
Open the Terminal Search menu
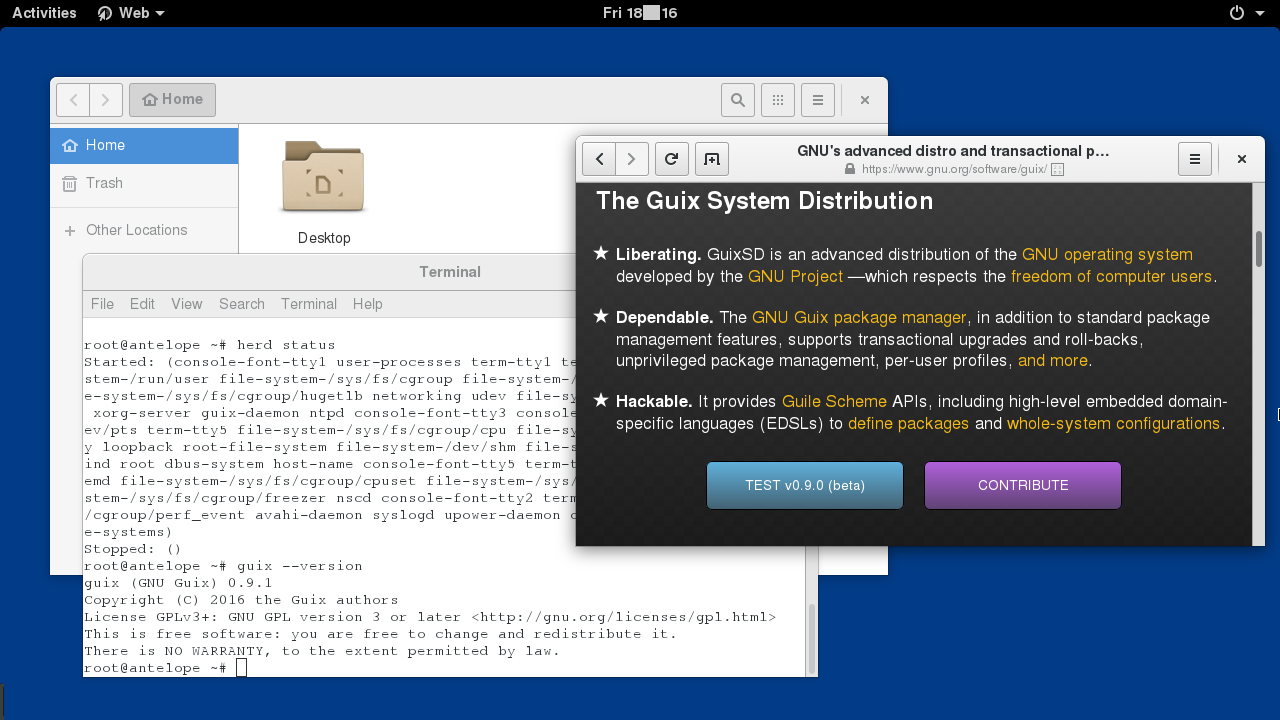coord(242,304)
